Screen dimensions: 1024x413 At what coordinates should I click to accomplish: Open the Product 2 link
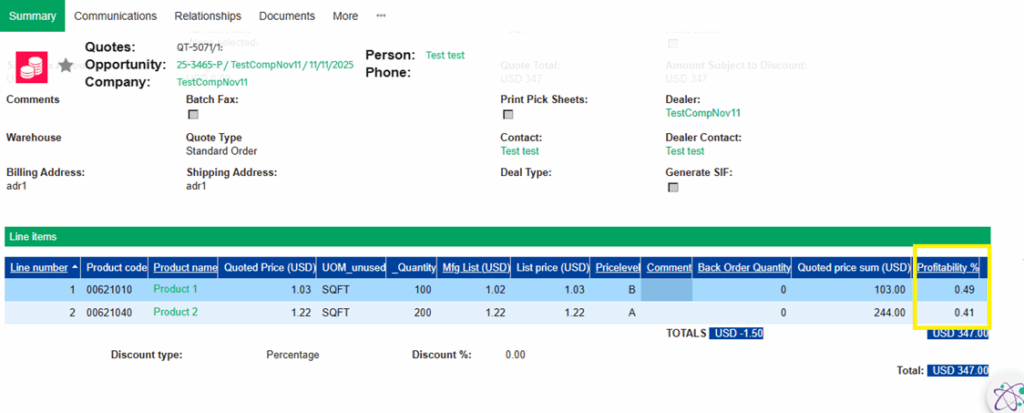[175, 312]
